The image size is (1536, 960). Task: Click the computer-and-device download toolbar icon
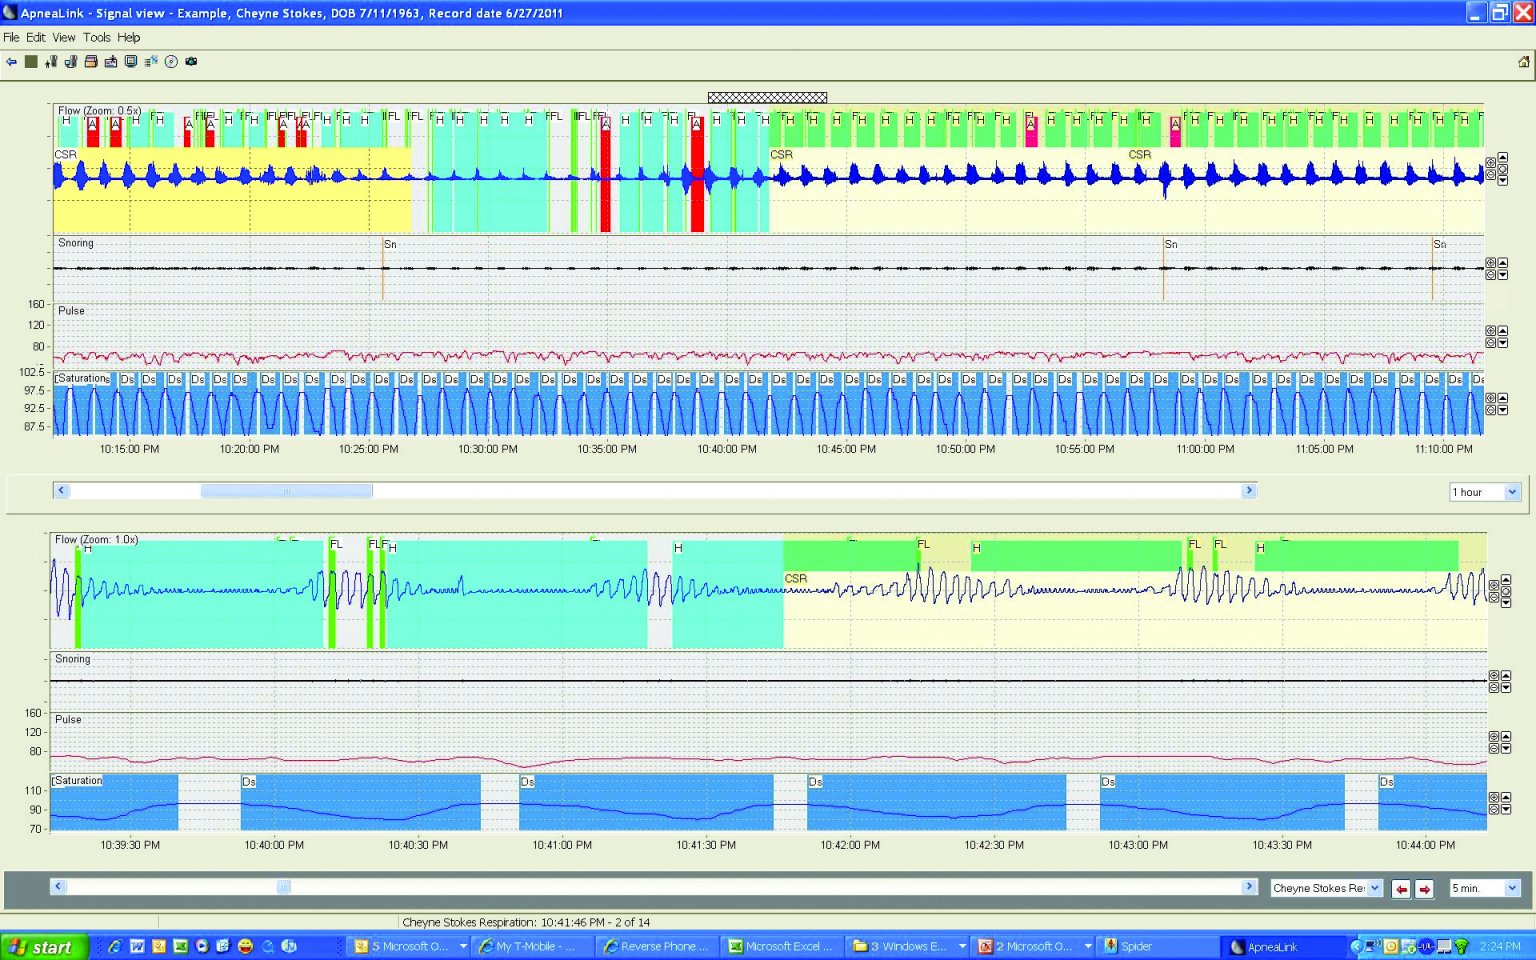click(71, 62)
